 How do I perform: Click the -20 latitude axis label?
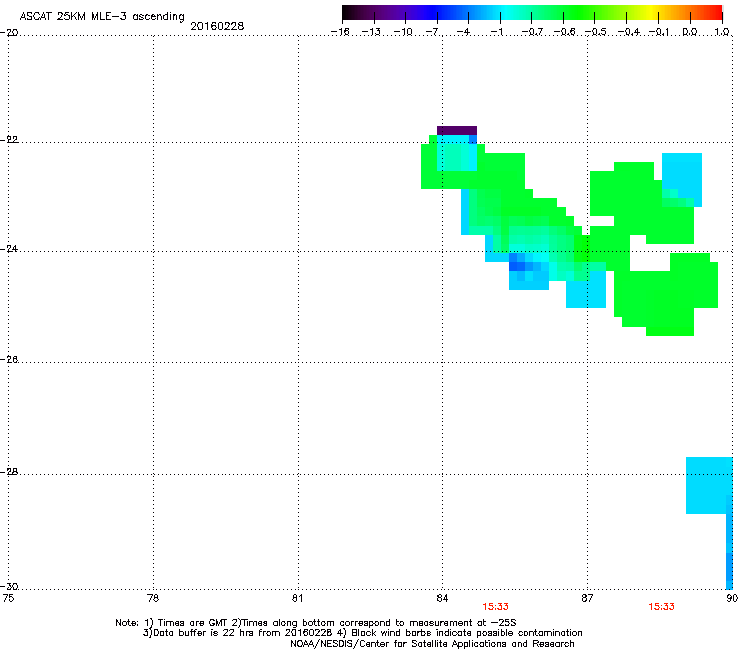coord(9,33)
